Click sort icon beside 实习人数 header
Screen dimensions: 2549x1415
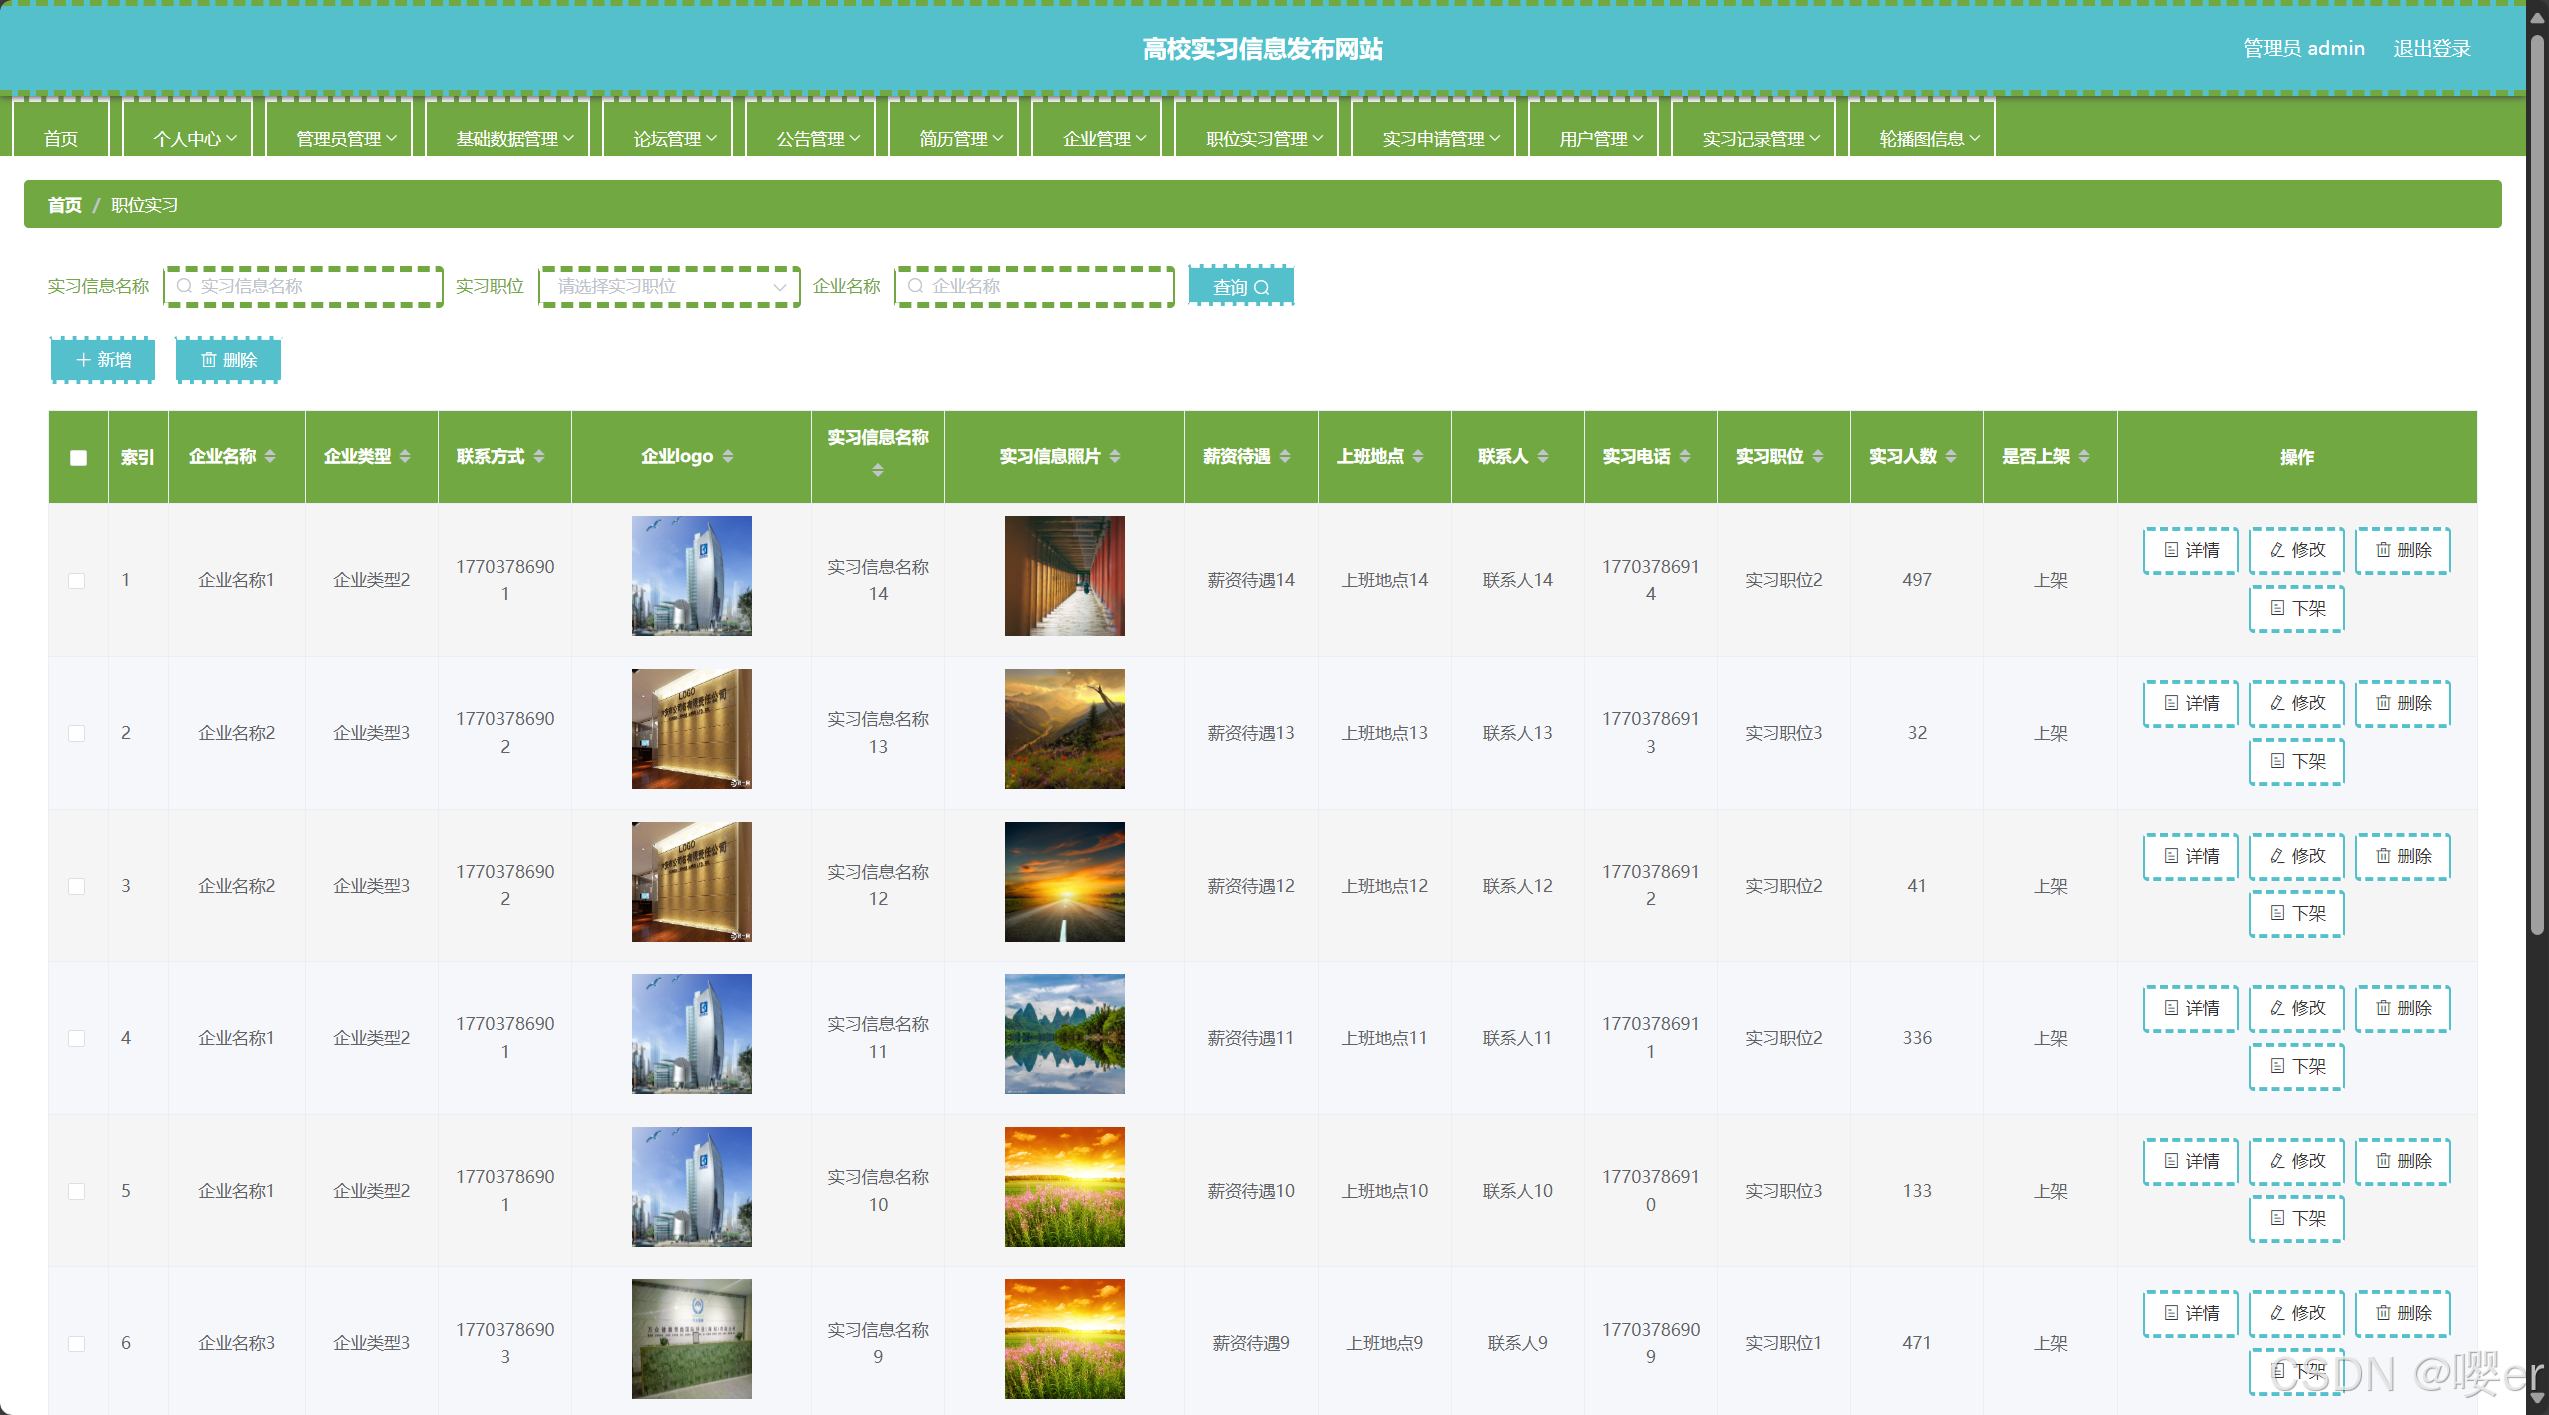(x=1951, y=456)
